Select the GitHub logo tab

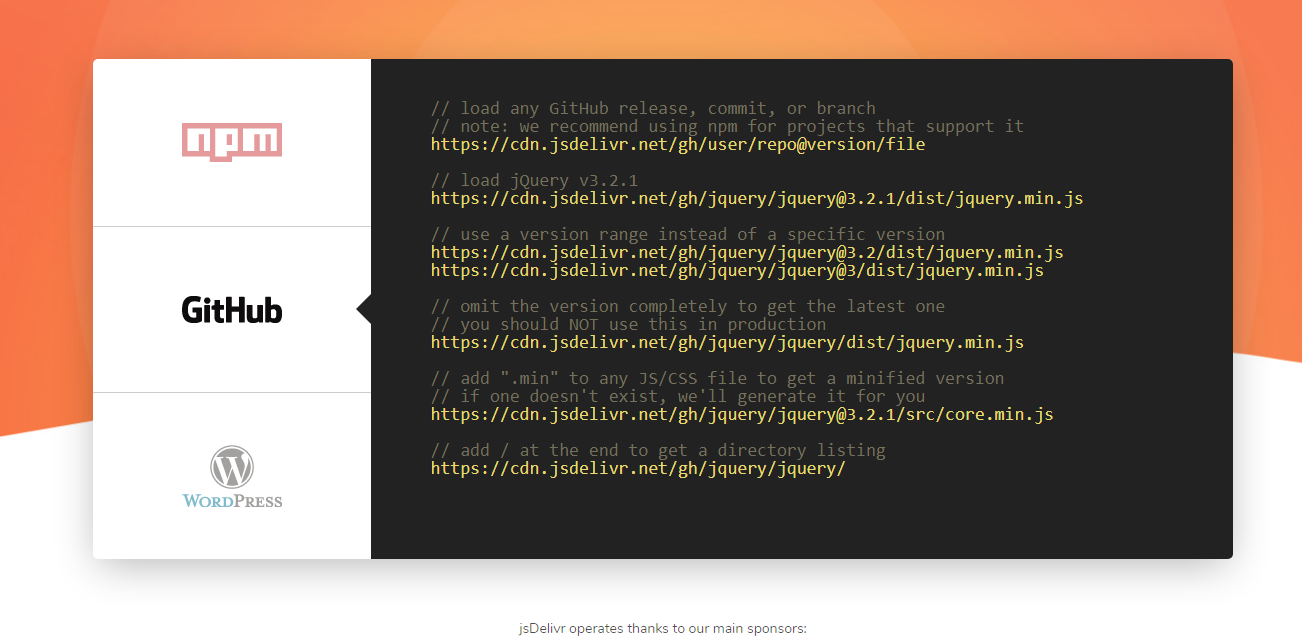[232, 310]
